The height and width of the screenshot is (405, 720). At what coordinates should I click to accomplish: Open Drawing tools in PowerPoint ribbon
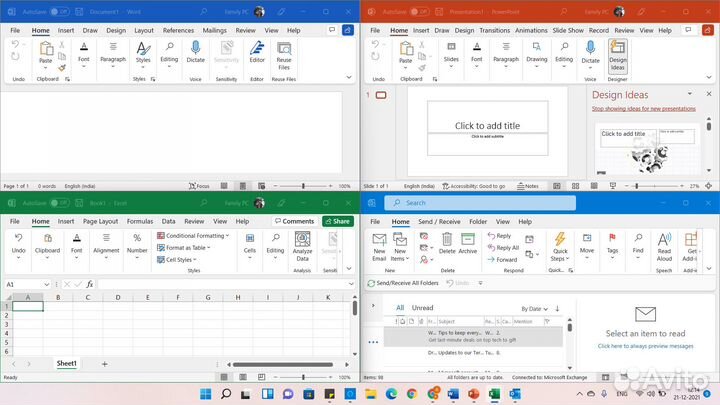536,55
